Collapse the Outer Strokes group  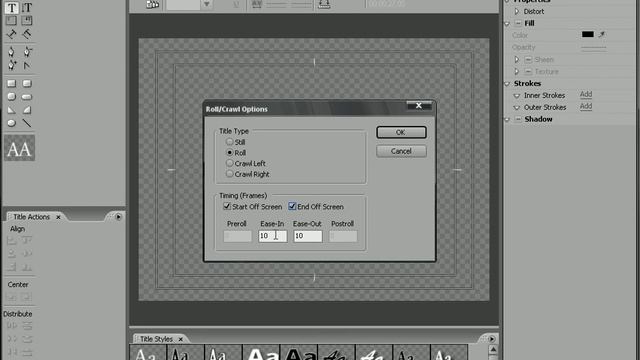pos(517,107)
